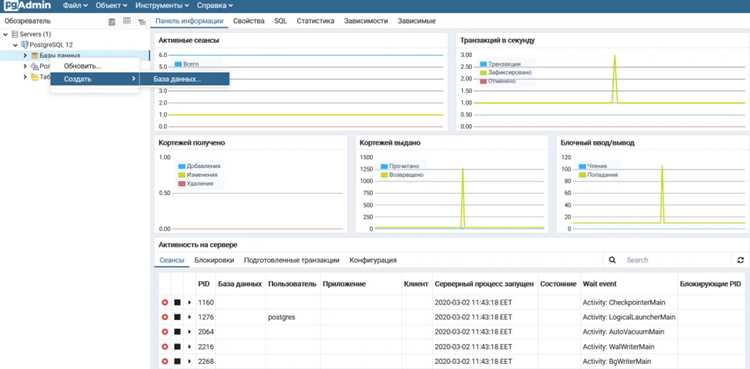Terminate session with PID 2216

click(x=165, y=347)
